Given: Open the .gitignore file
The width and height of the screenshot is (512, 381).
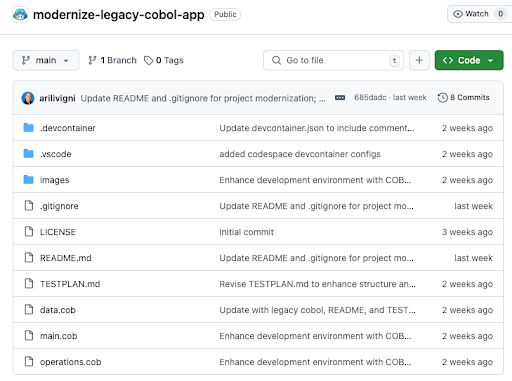Looking at the screenshot, I should (59, 206).
